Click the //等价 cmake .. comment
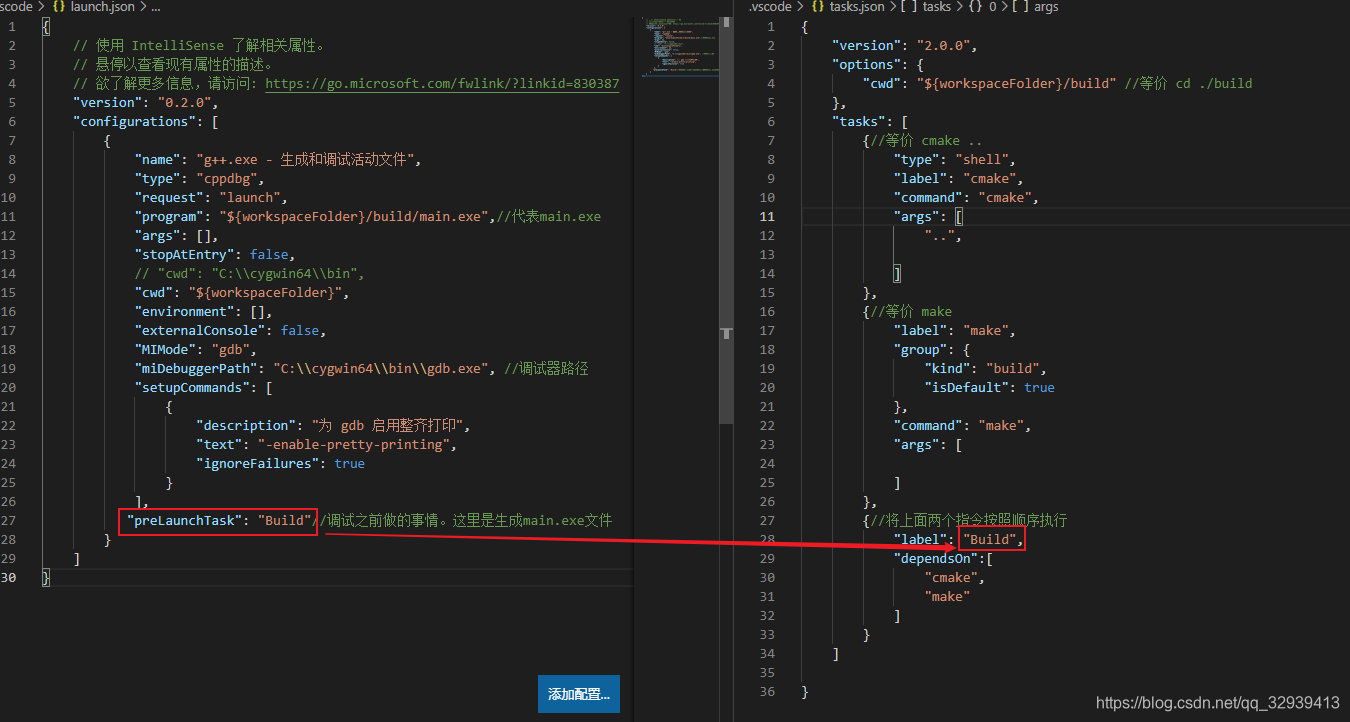Image resolution: width=1350 pixels, height=722 pixels. point(925,141)
